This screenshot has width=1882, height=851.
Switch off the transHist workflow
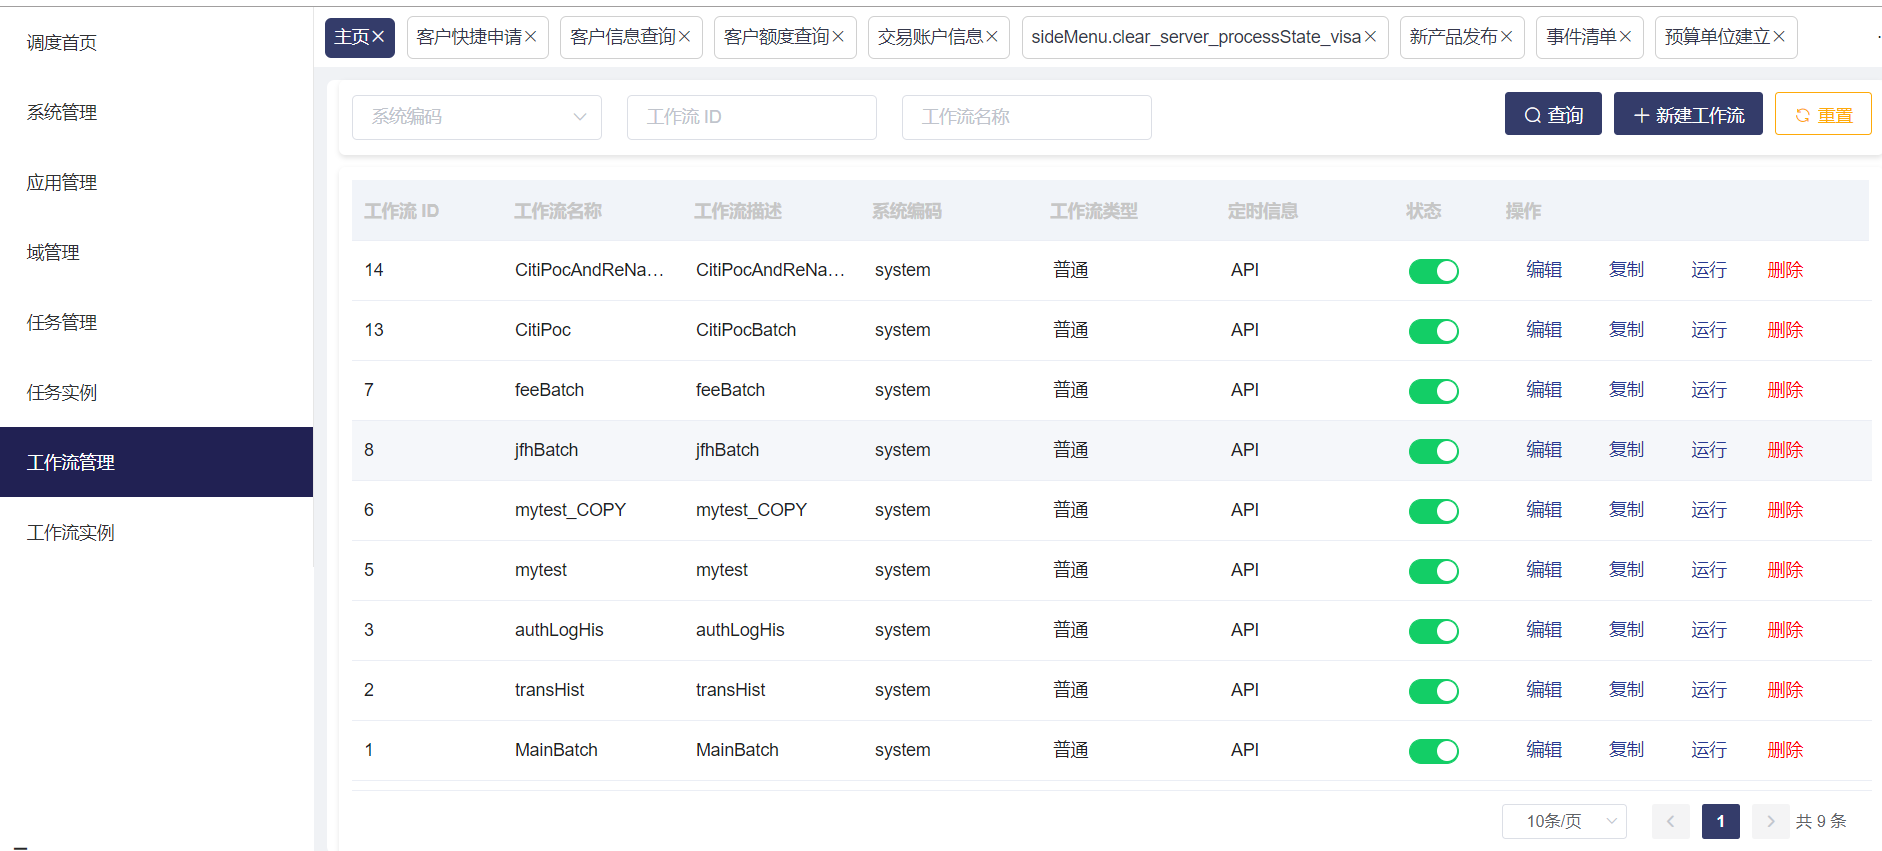point(1433,691)
